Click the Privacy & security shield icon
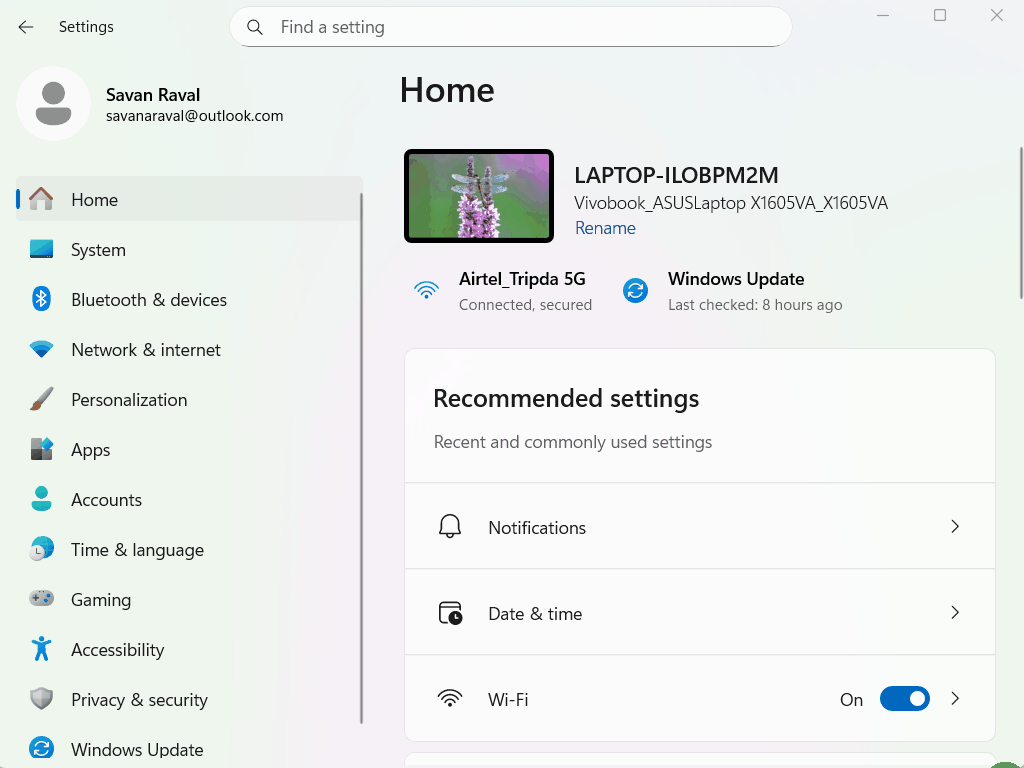Viewport: 1024px width, 768px height. click(x=41, y=699)
